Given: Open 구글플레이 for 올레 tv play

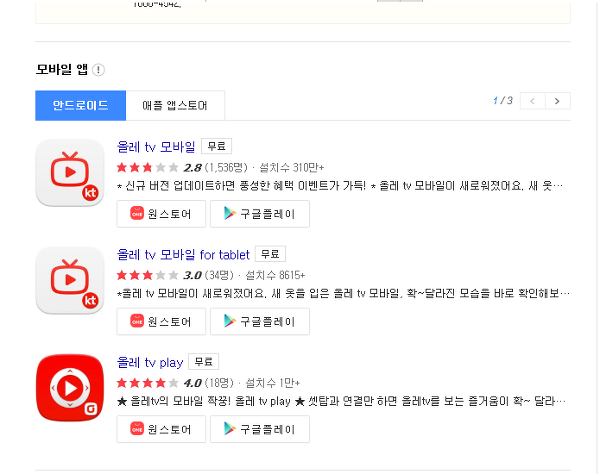Looking at the screenshot, I should tap(260, 429).
